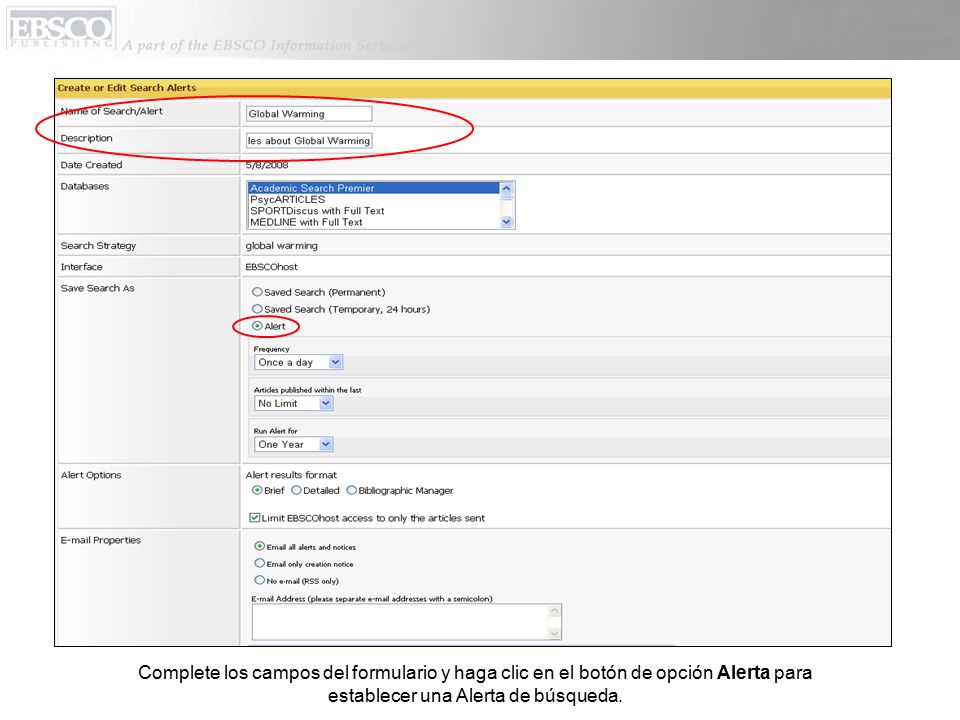Screen dimensions: 960x720
Task: Select the Alert radio button
Action: click(257, 326)
